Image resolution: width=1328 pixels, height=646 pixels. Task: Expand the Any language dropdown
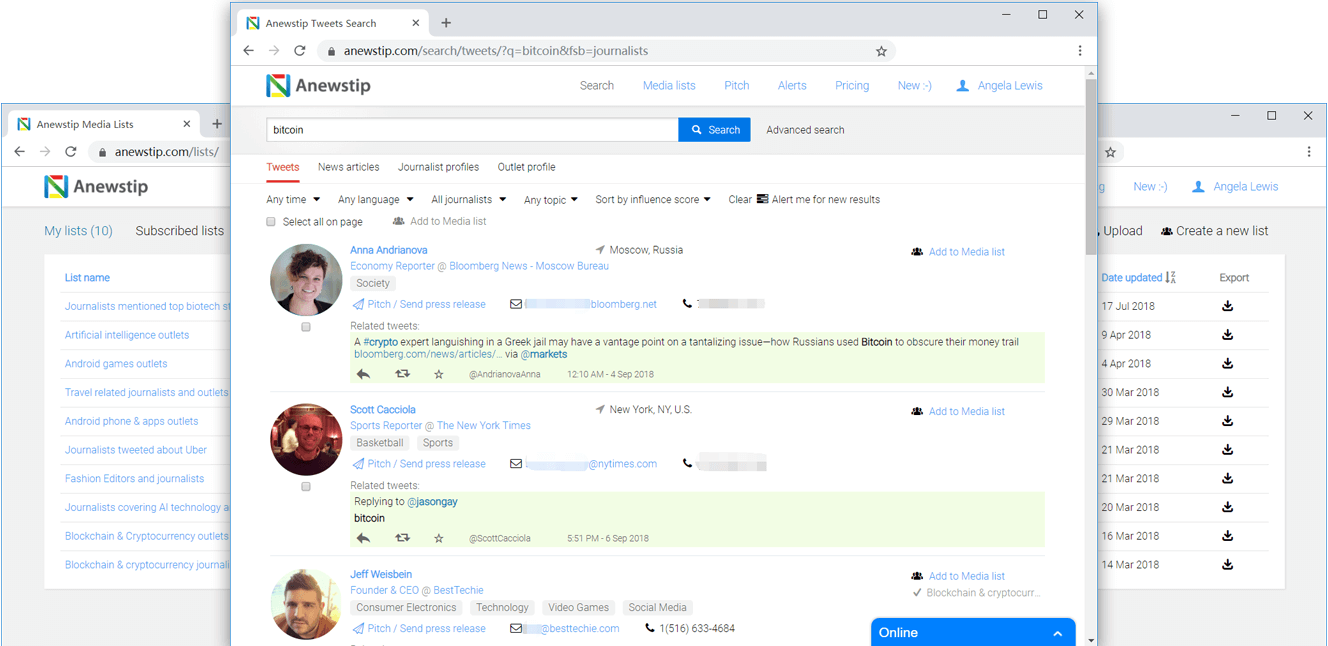[x=375, y=200]
